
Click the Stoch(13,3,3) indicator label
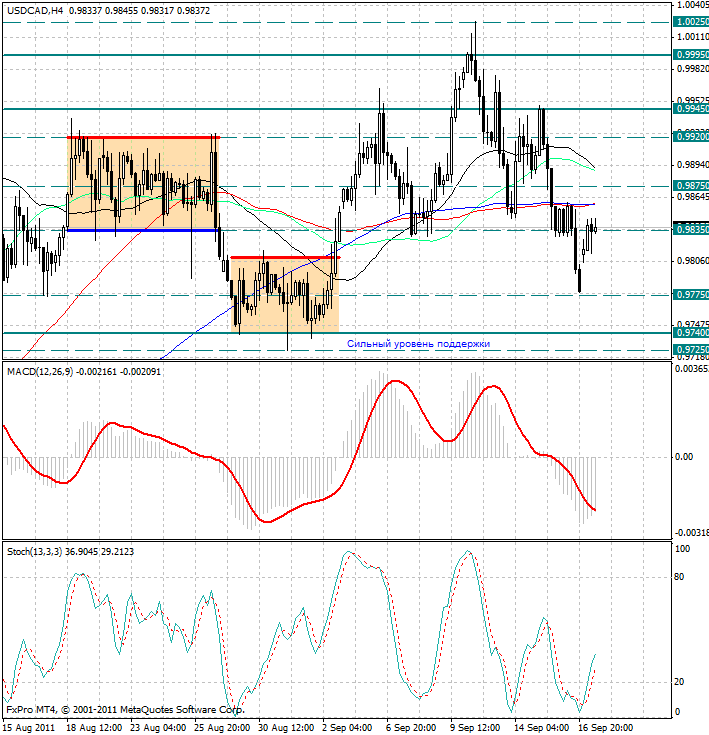click(x=38, y=551)
